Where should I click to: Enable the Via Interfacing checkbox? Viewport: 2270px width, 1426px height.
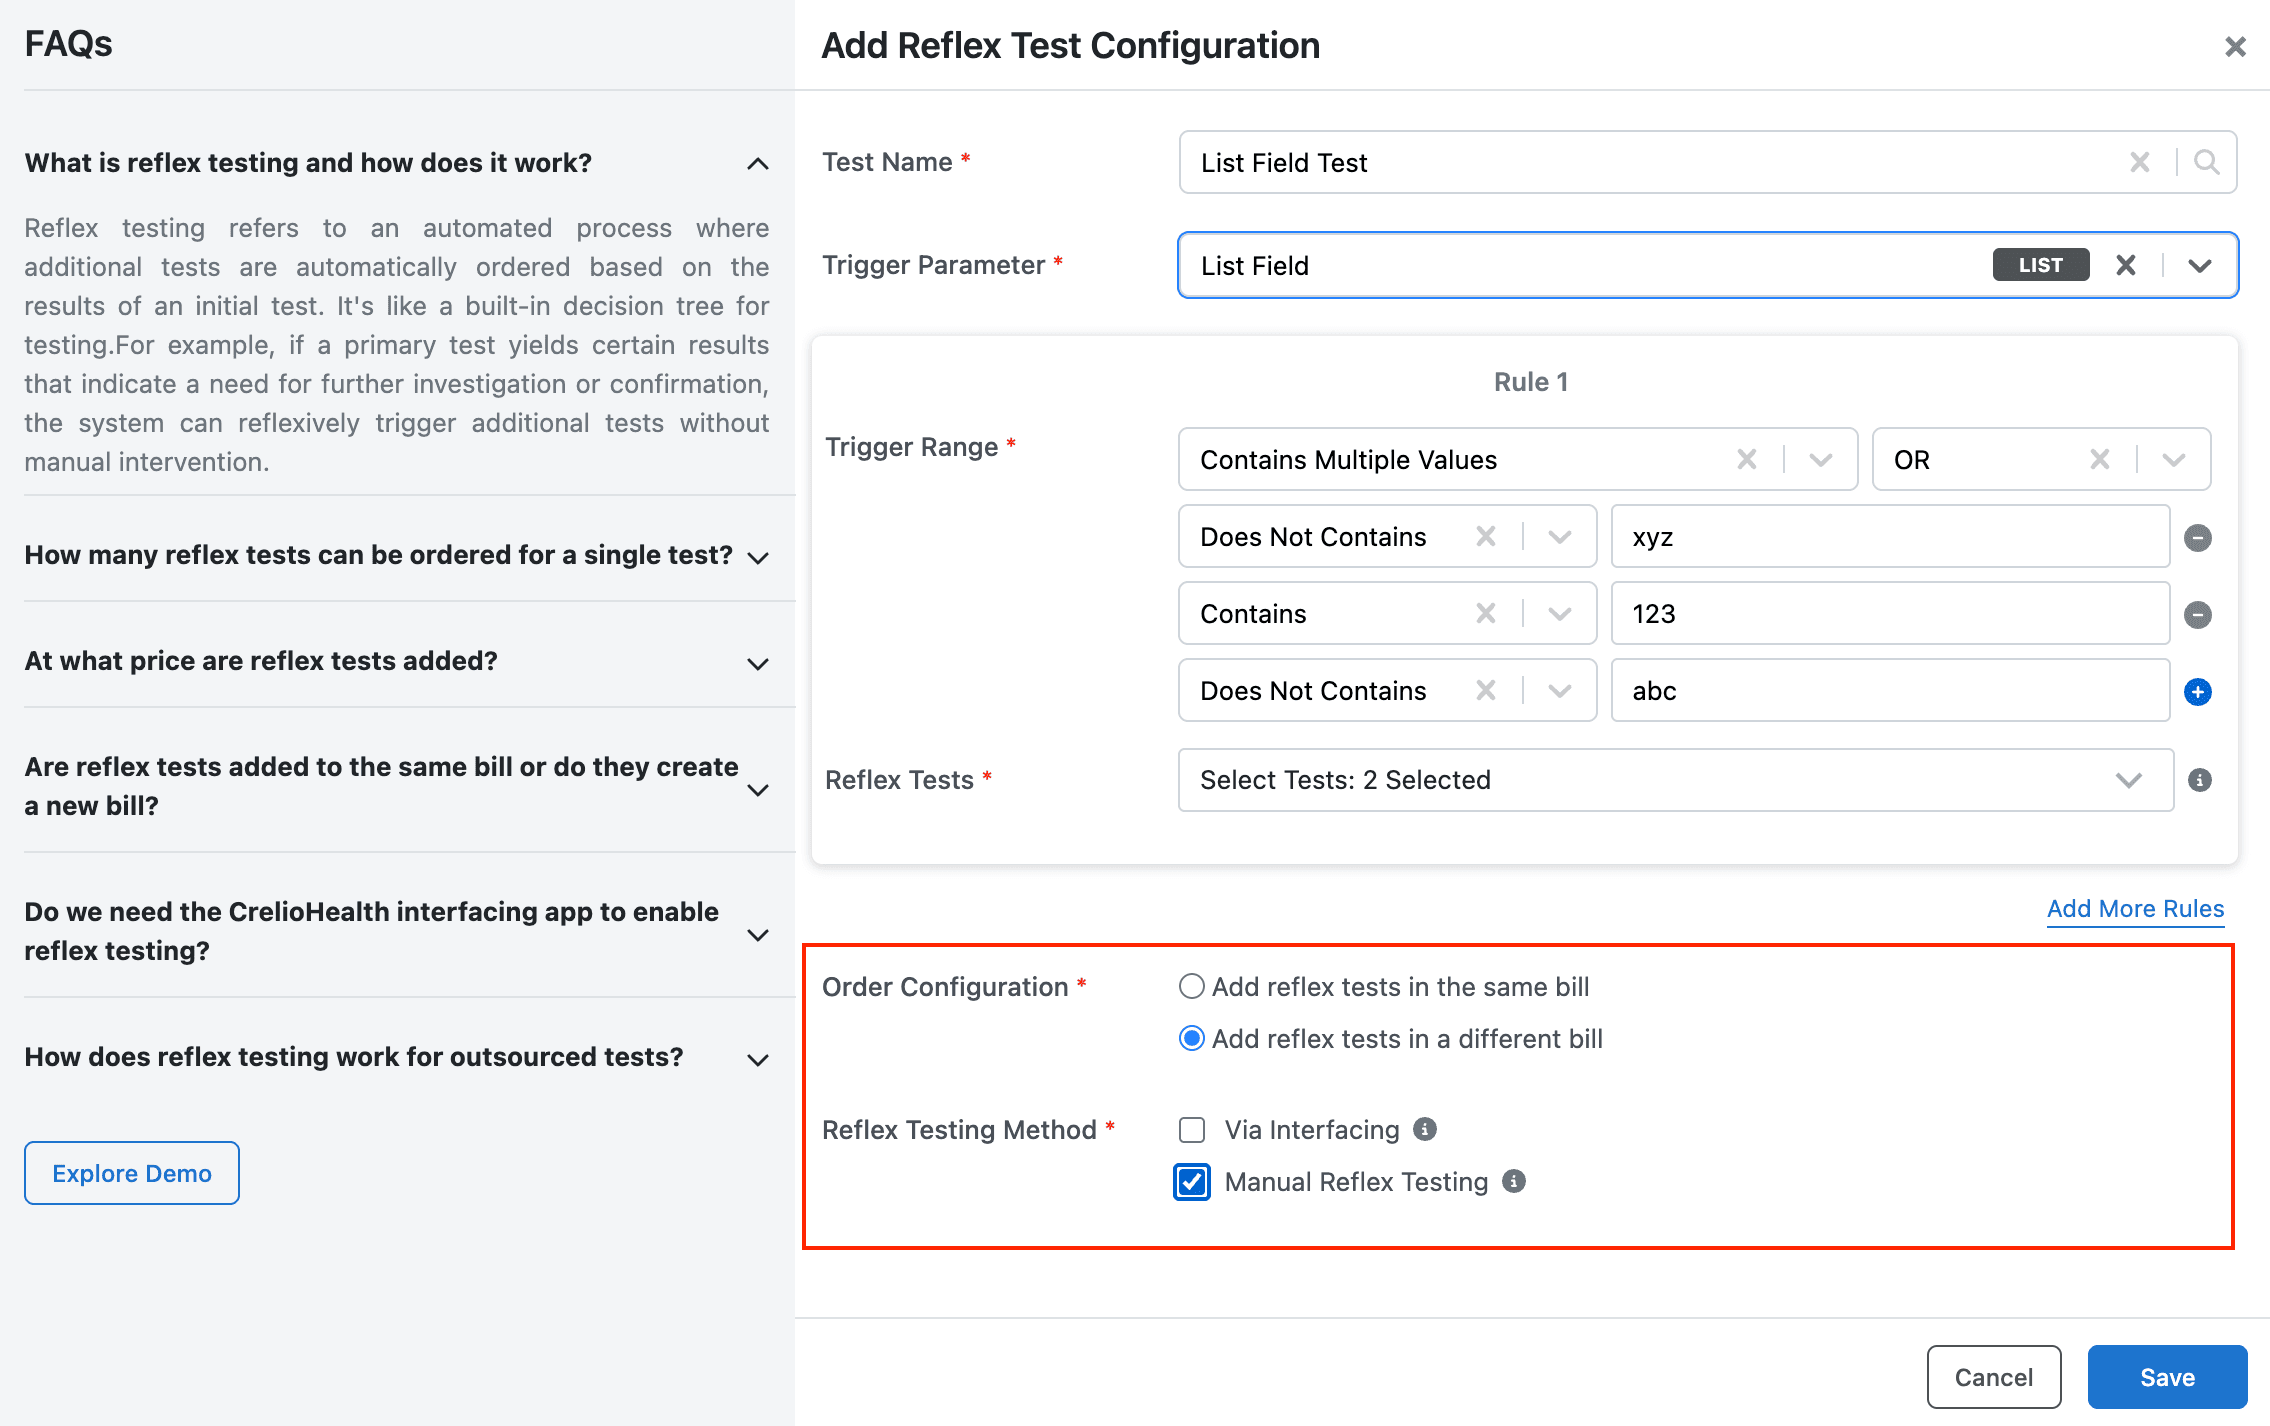[x=1192, y=1130]
